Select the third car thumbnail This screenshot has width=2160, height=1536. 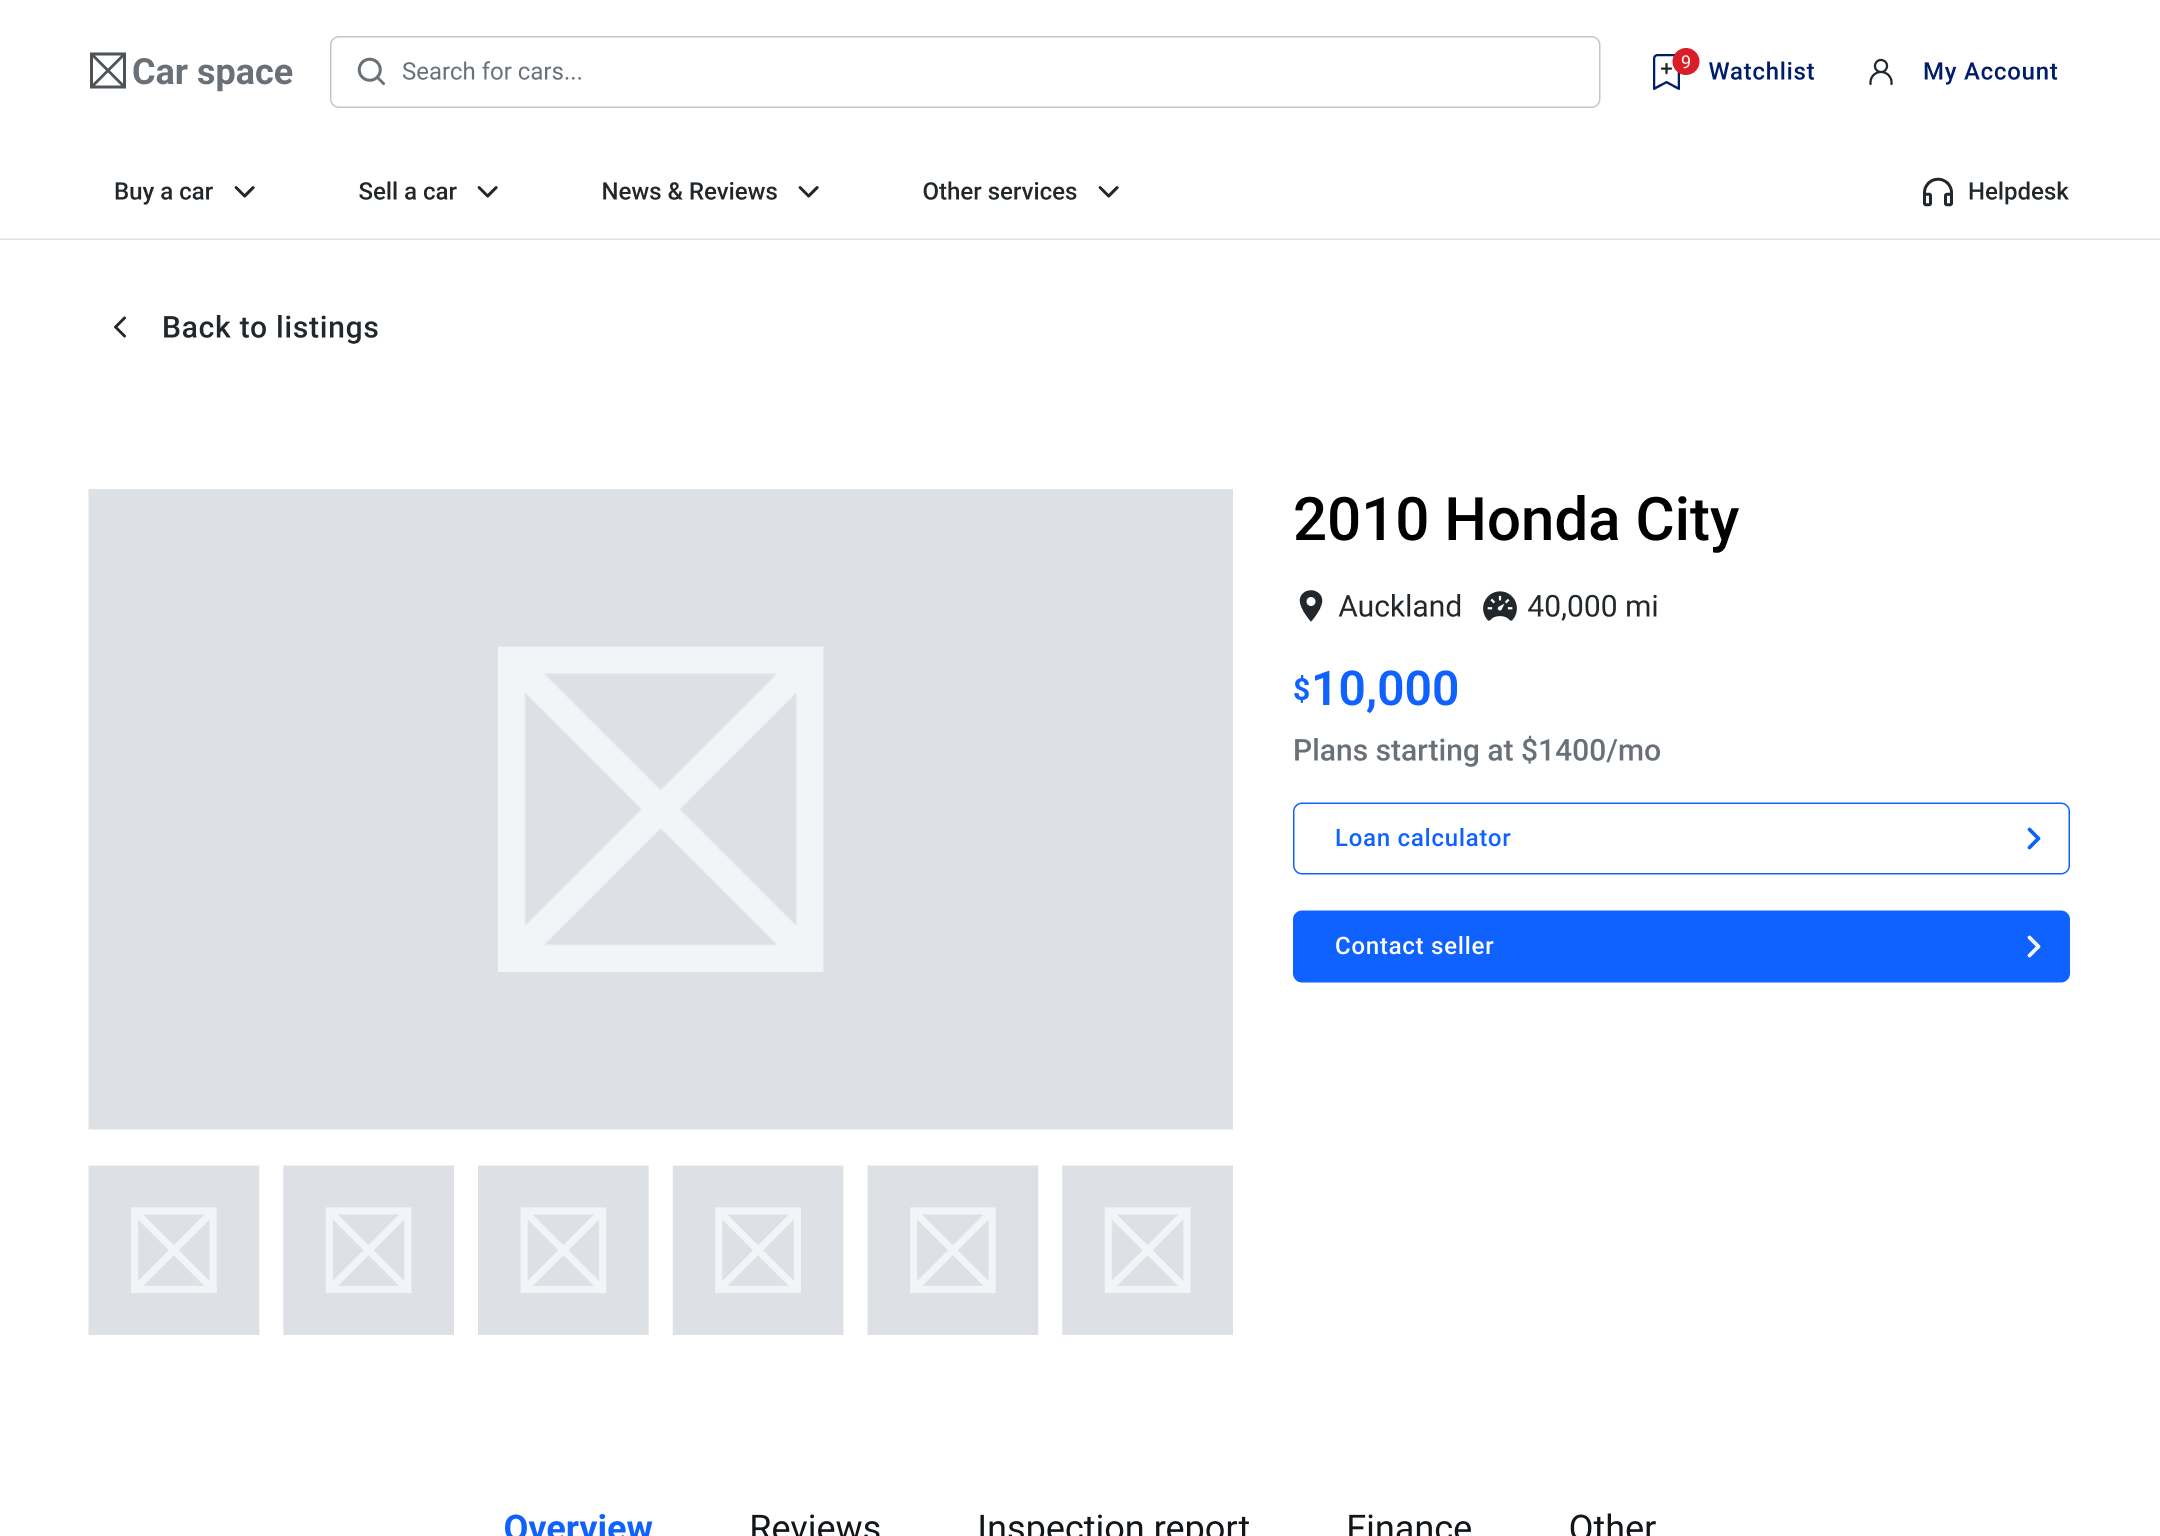tap(563, 1250)
